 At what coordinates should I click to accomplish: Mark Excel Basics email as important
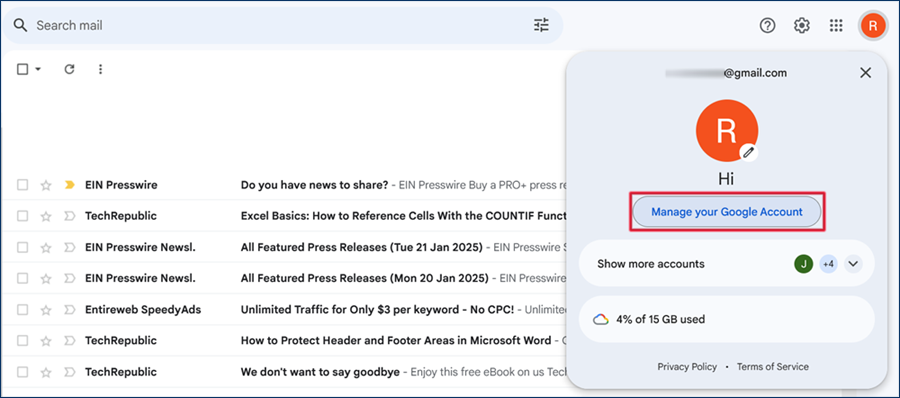click(69, 216)
